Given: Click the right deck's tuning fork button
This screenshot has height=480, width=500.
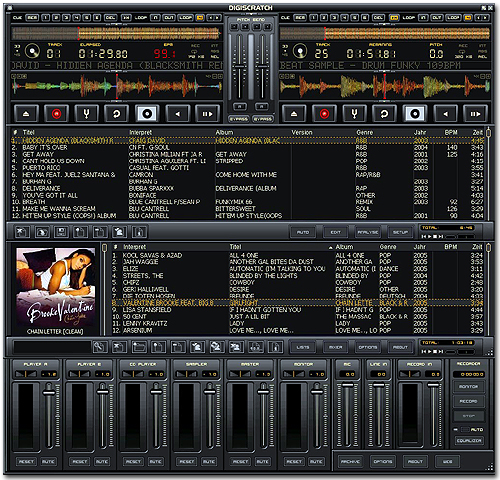Looking at the screenshot, I should click(x=354, y=114).
